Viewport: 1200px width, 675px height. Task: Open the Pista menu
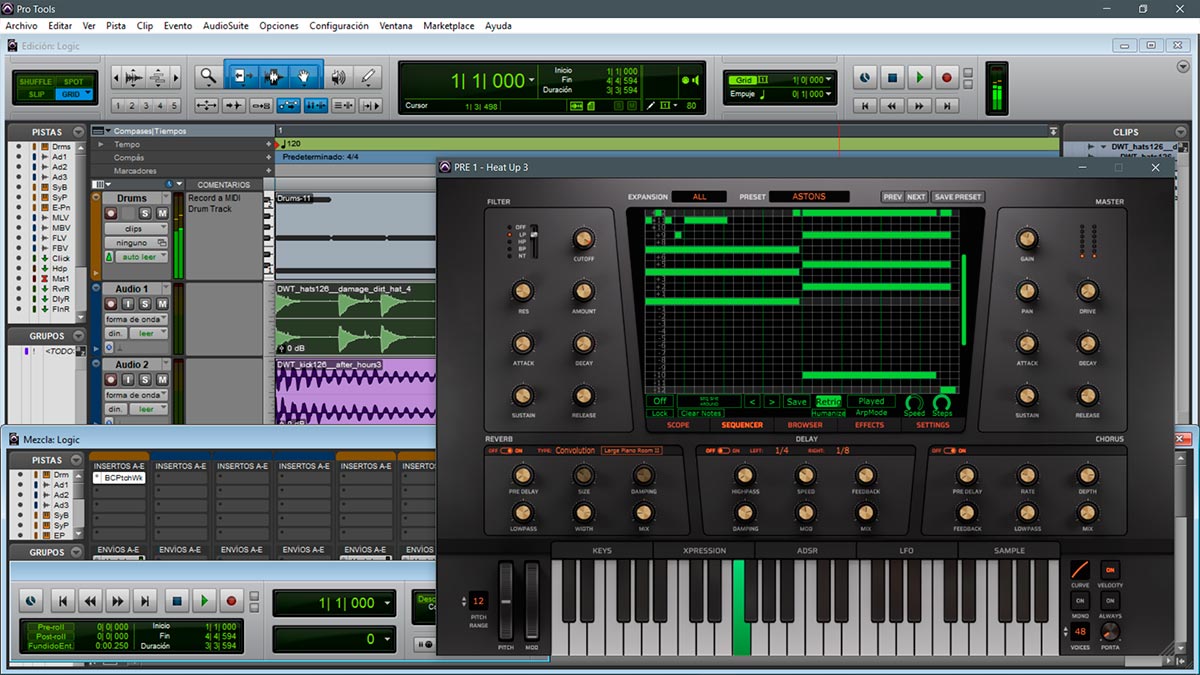[116, 25]
